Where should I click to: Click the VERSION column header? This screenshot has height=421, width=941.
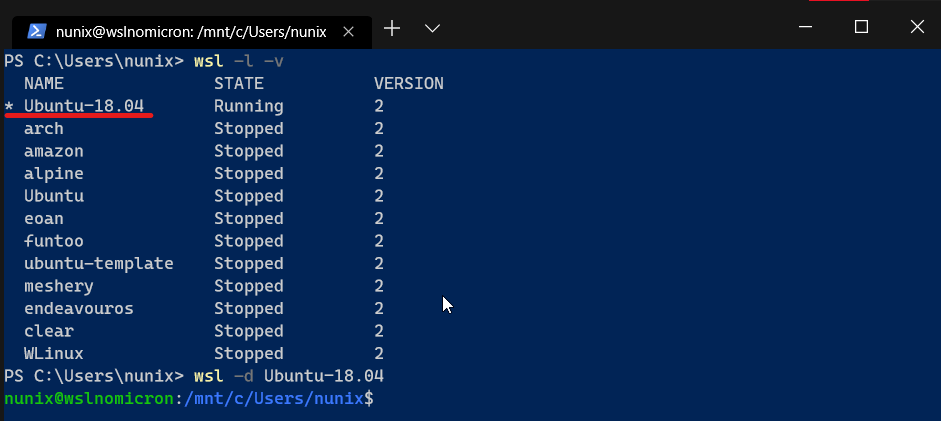pyautogui.click(x=409, y=83)
